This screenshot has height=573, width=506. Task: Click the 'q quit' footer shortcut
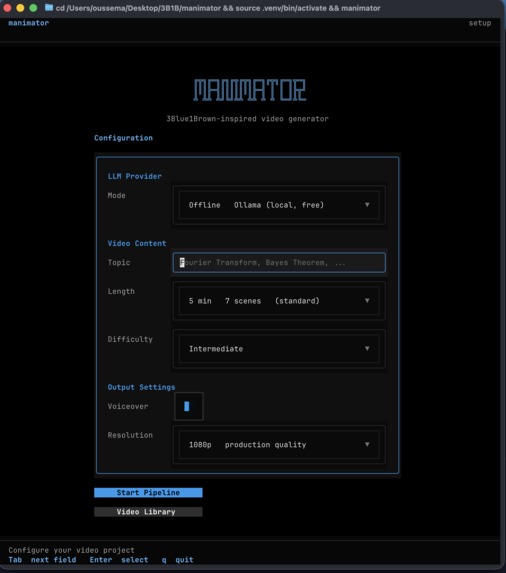coord(178,560)
